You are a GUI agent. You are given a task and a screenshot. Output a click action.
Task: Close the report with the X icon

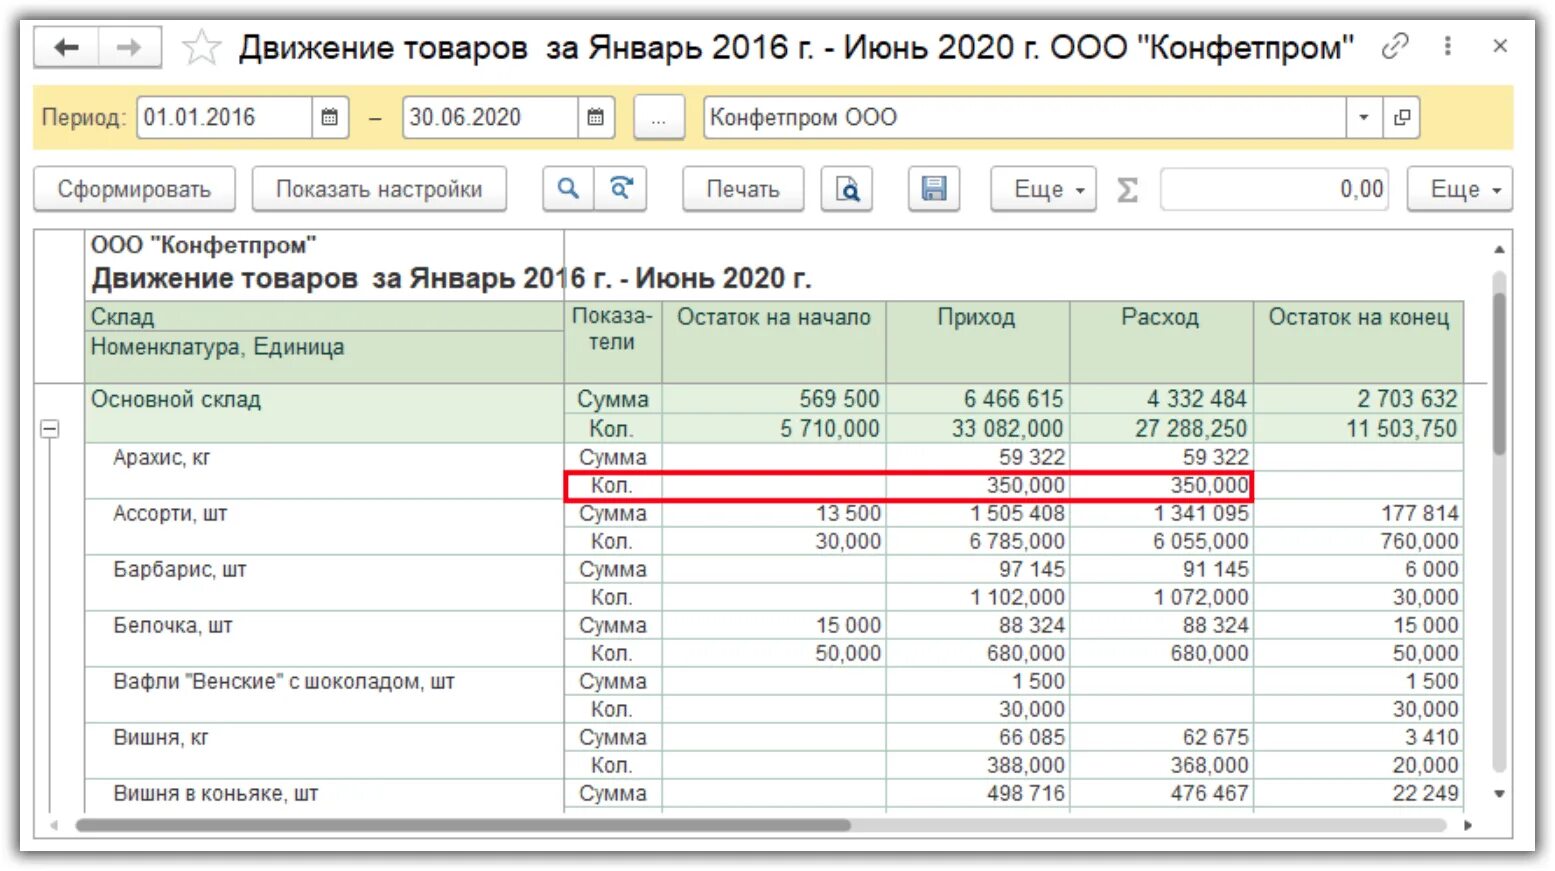(1500, 46)
